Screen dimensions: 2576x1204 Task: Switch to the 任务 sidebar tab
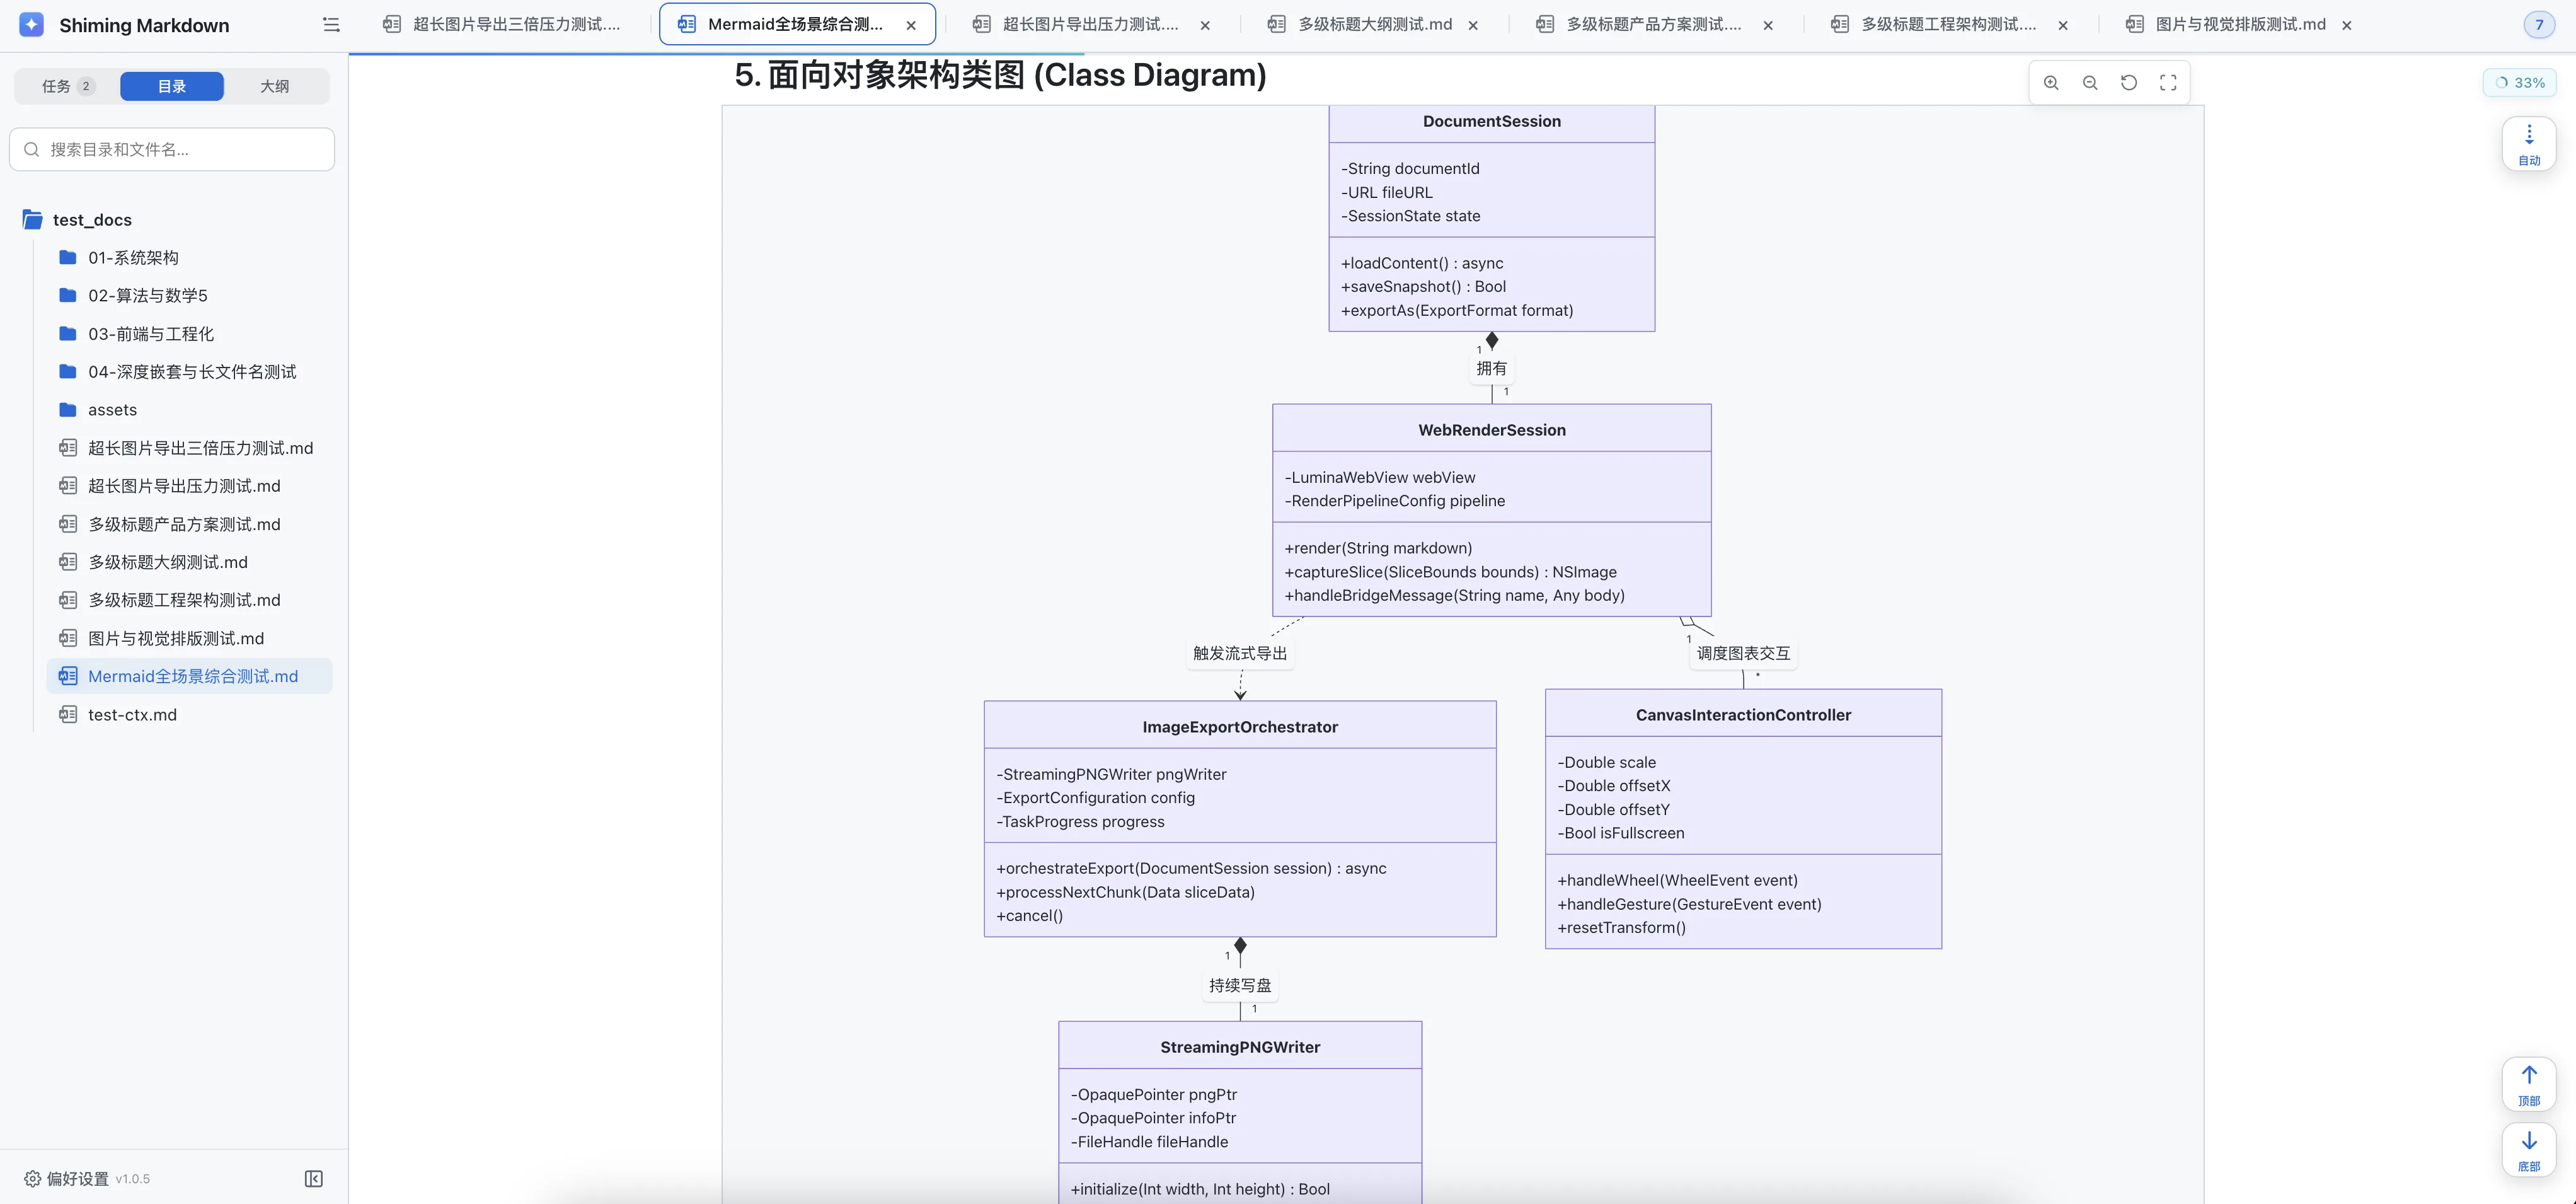pos(67,86)
